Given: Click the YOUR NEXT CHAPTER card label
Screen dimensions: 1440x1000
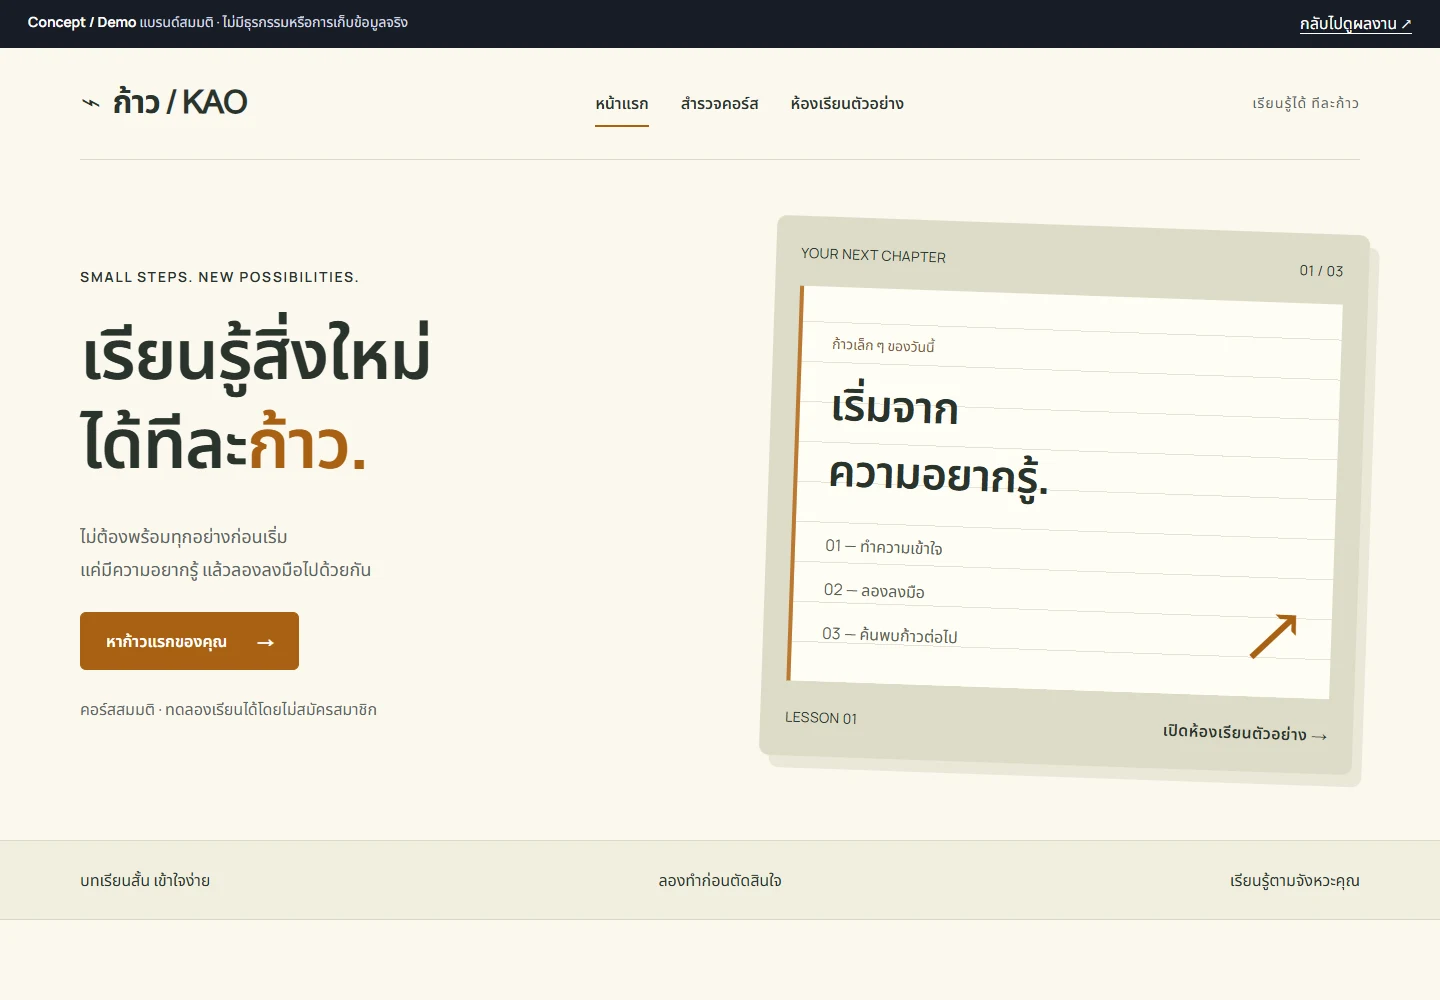Looking at the screenshot, I should coord(873,255).
